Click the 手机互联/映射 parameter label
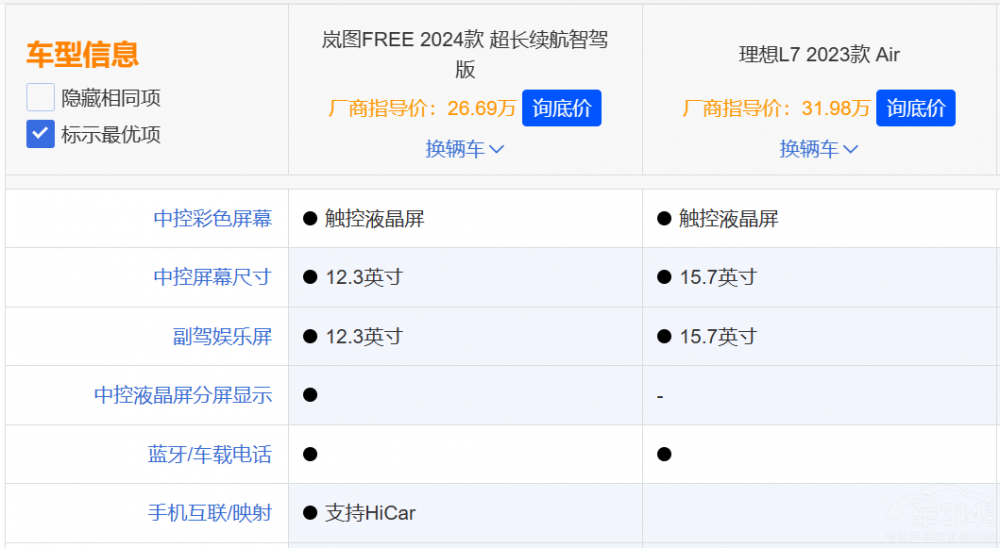This screenshot has width=1000, height=548. [x=210, y=513]
